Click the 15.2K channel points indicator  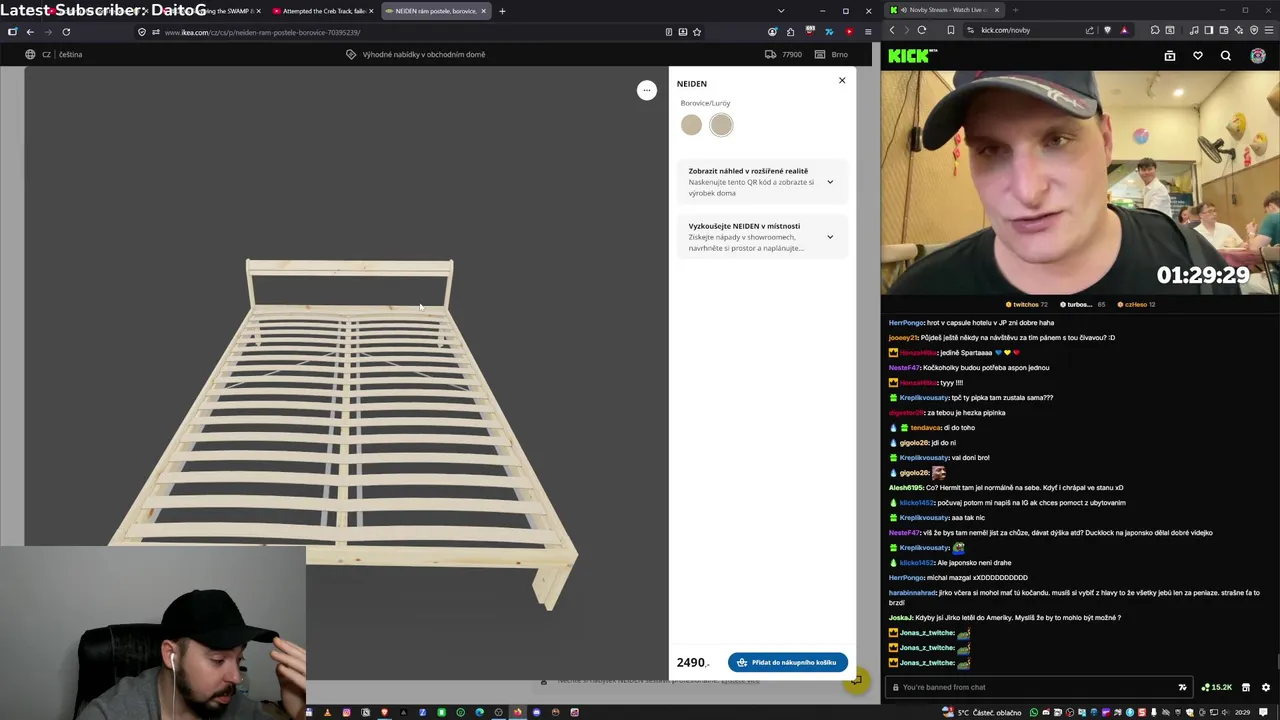[1217, 687]
